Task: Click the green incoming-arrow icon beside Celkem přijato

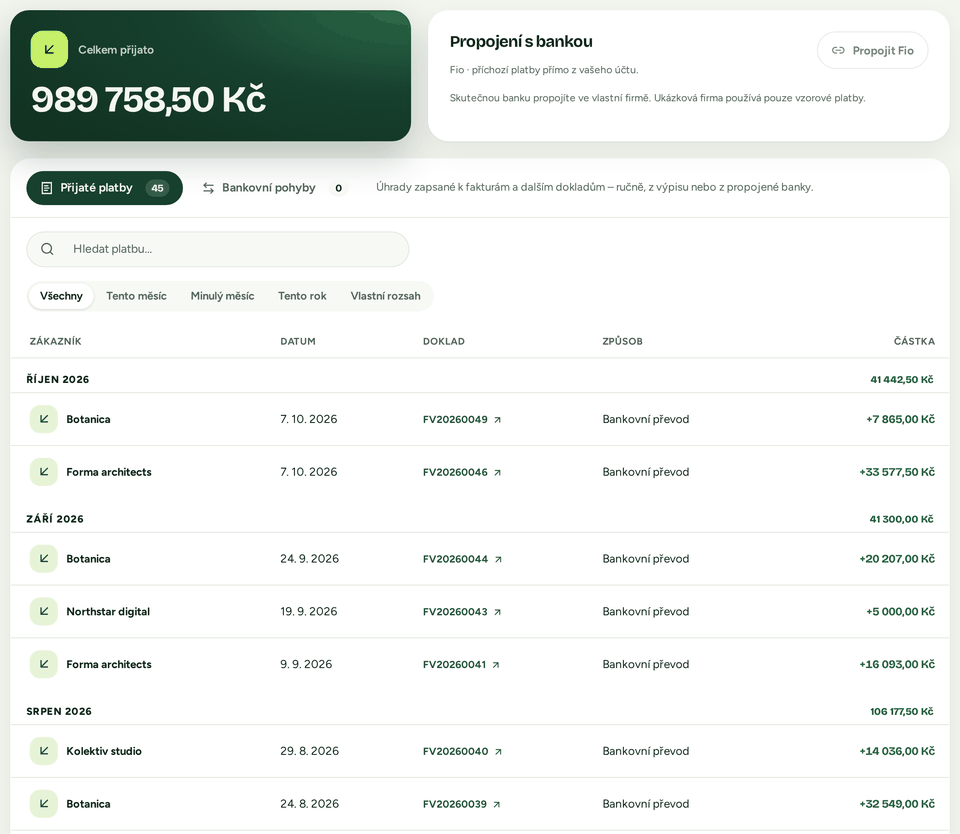Action: coord(49,50)
